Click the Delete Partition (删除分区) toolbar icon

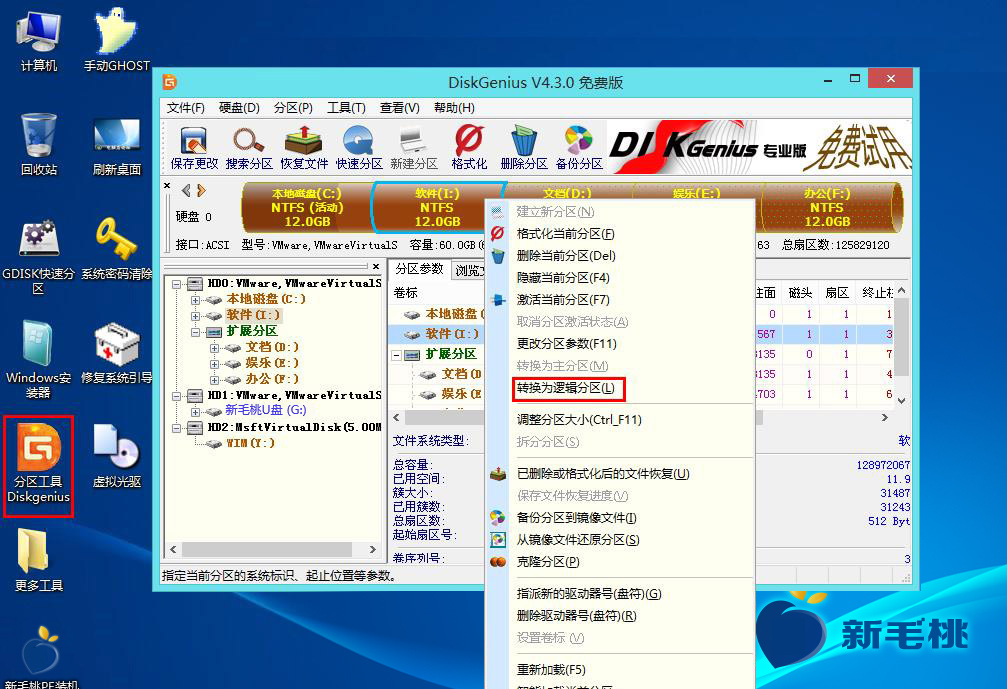(x=523, y=147)
